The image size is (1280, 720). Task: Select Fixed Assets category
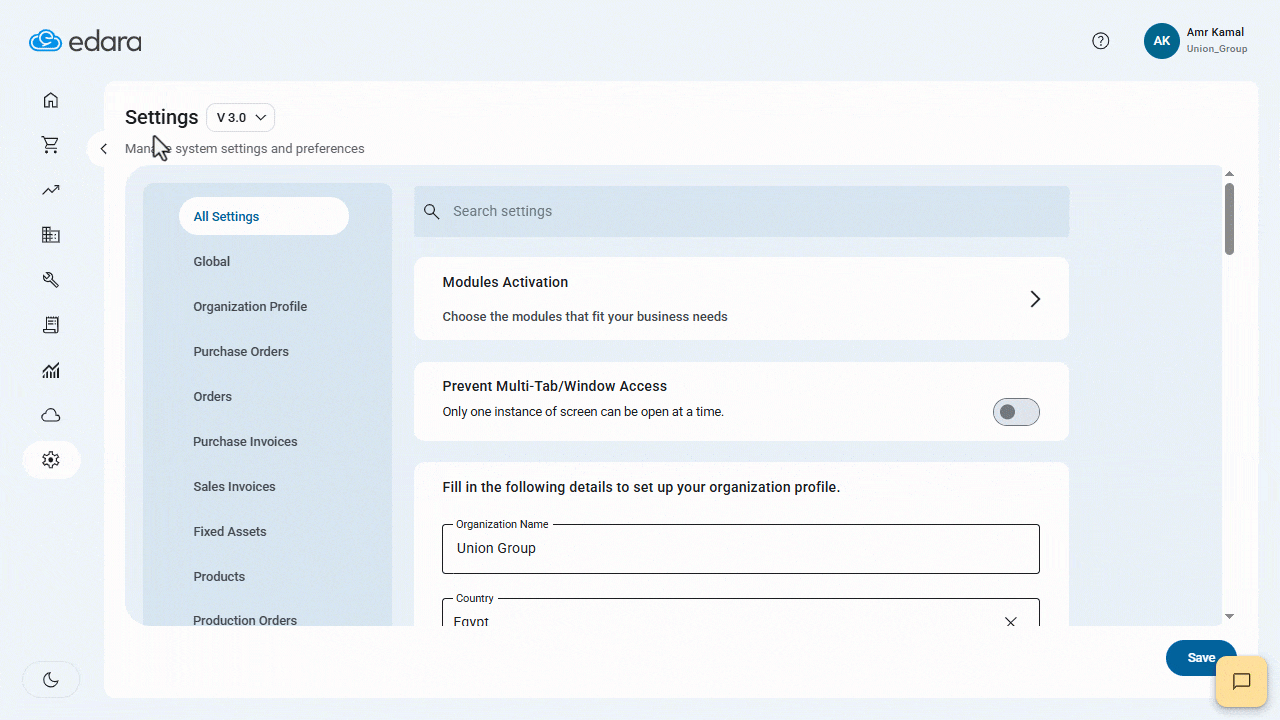pyautogui.click(x=230, y=531)
